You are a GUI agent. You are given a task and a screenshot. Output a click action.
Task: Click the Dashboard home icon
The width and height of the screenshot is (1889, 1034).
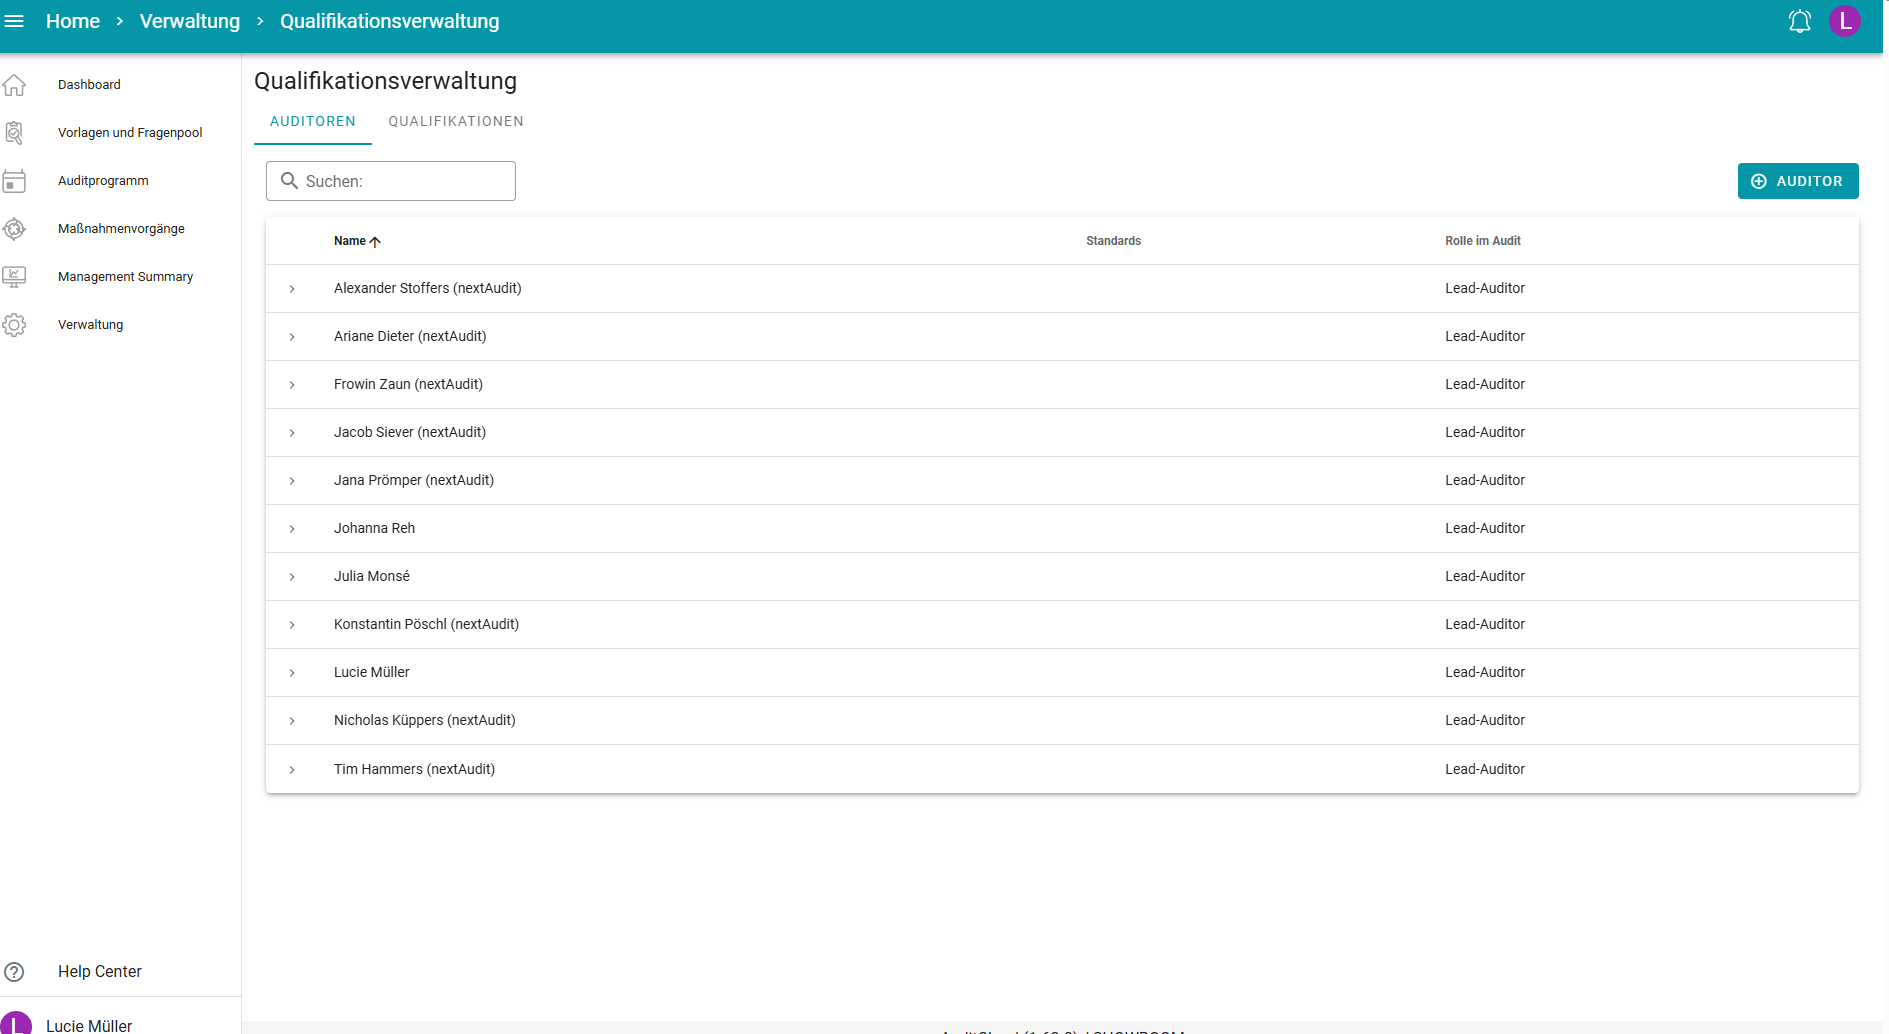[14, 85]
